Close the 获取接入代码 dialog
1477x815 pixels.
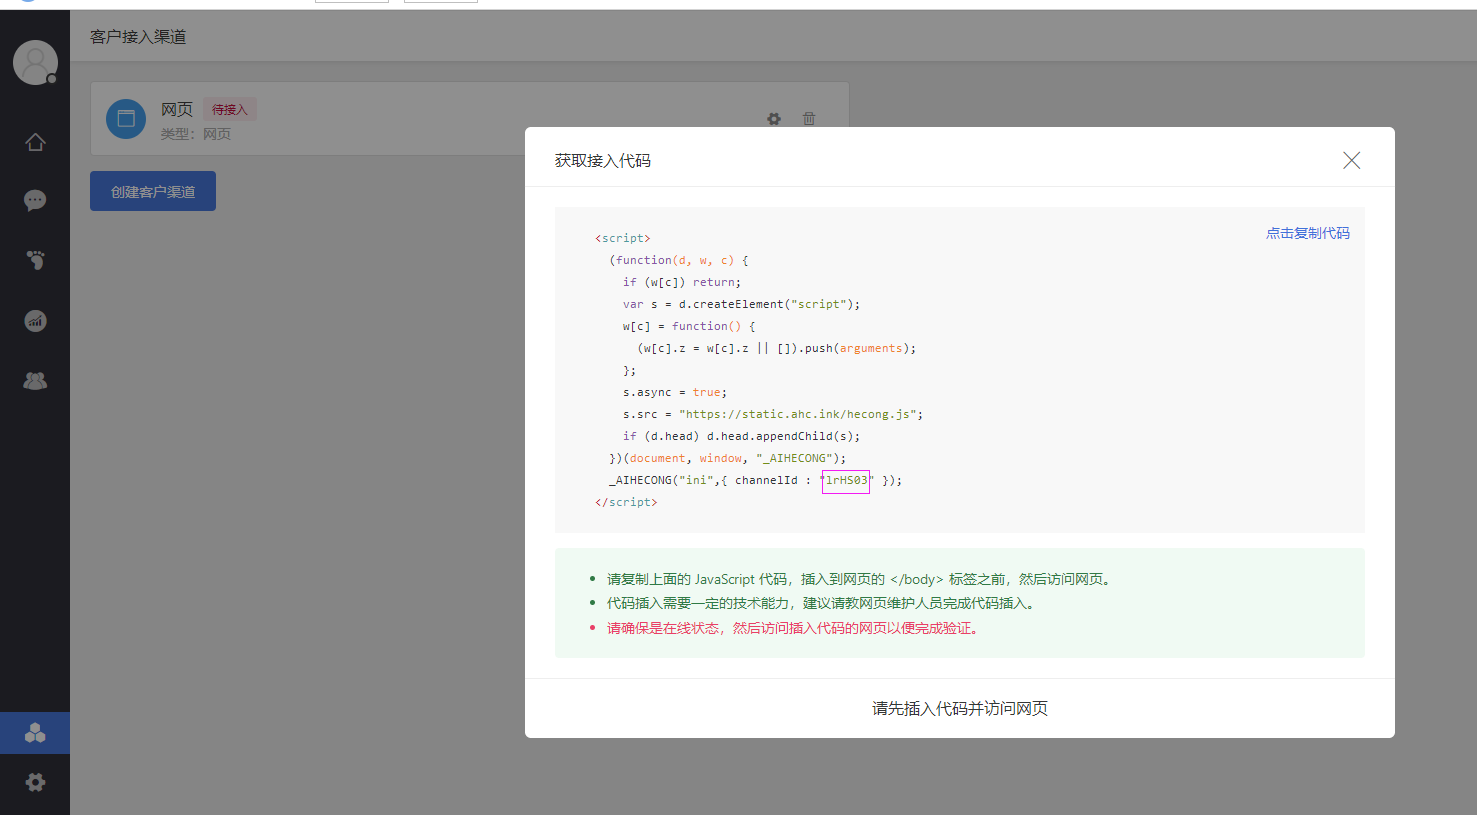pyautogui.click(x=1351, y=160)
